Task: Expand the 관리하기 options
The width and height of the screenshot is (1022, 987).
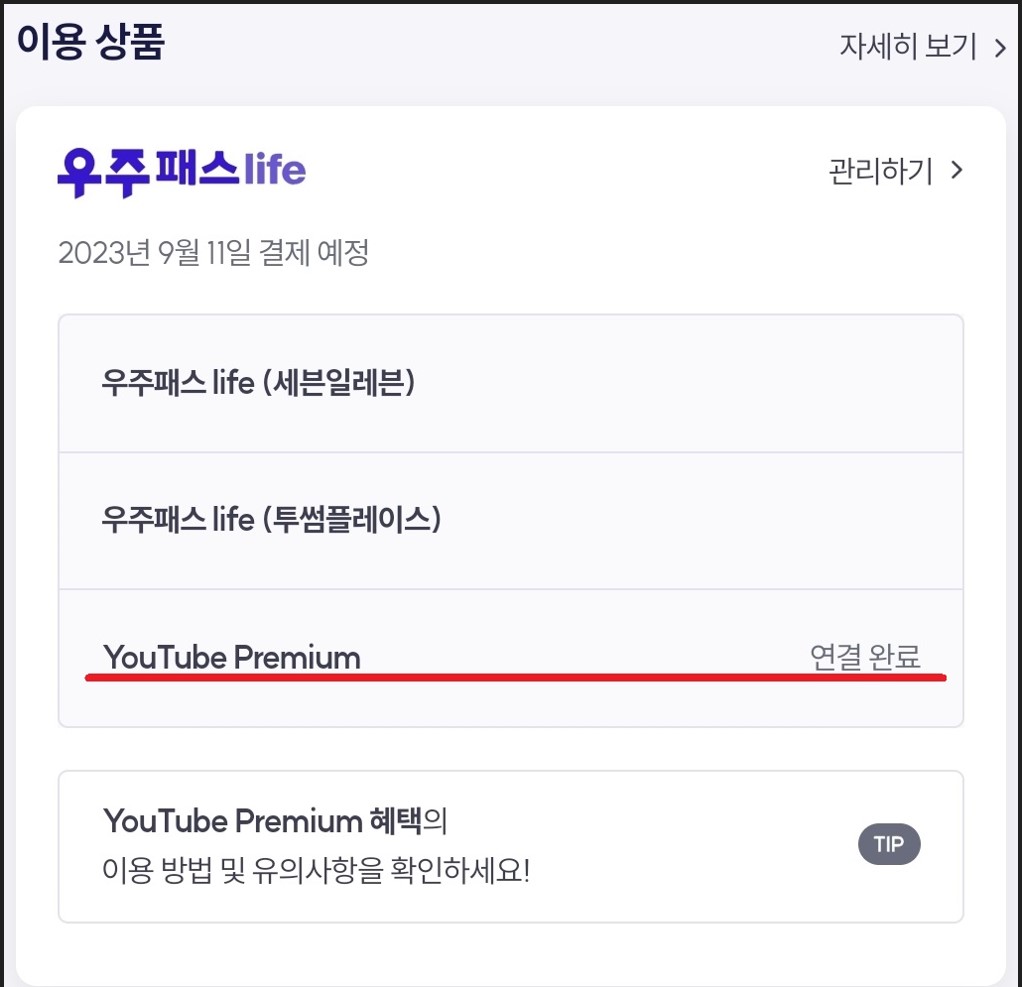Action: click(880, 171)
